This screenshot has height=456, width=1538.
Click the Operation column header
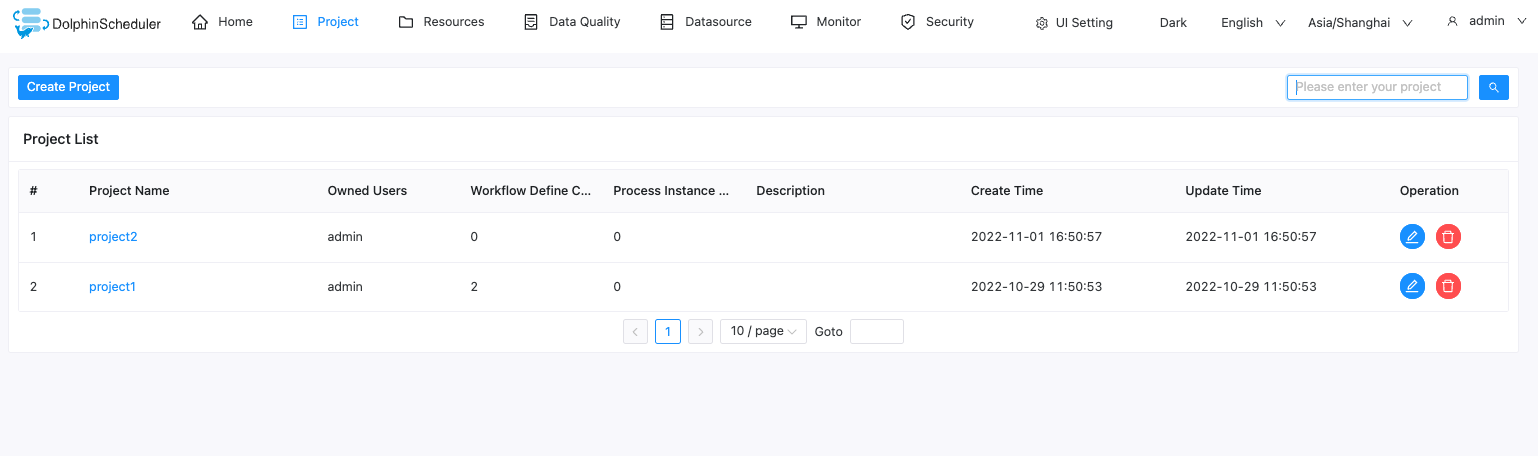pyautogui.click(x=1429, y=191)
